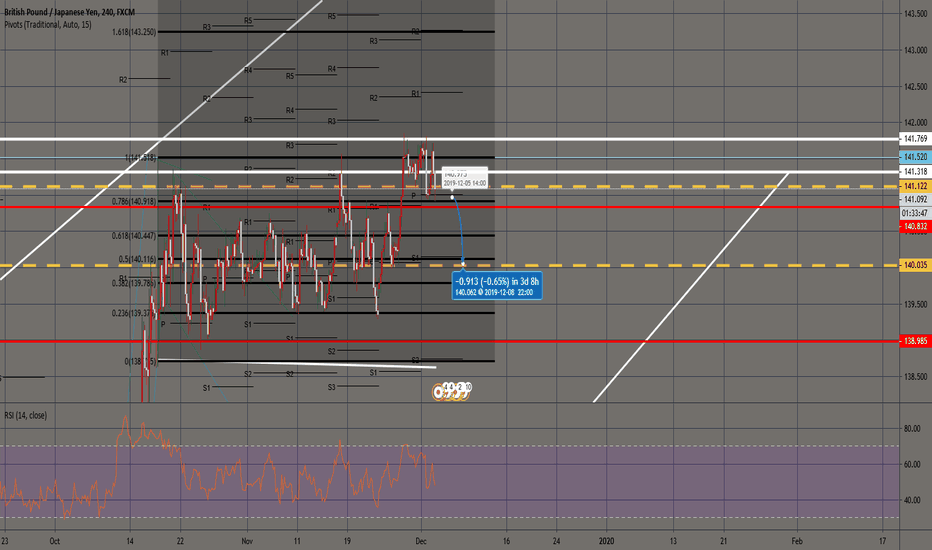Select the white 141.318 price label
Image resolution: width=932 pixels, height=550 pixels.
[915, 171]
